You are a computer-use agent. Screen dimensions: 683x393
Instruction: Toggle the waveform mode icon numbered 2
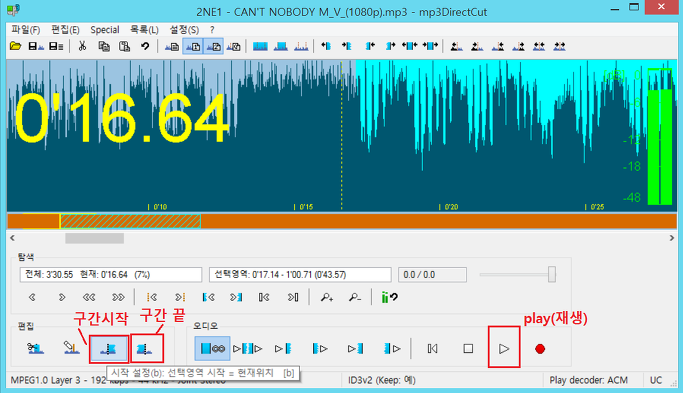point(213,46)
